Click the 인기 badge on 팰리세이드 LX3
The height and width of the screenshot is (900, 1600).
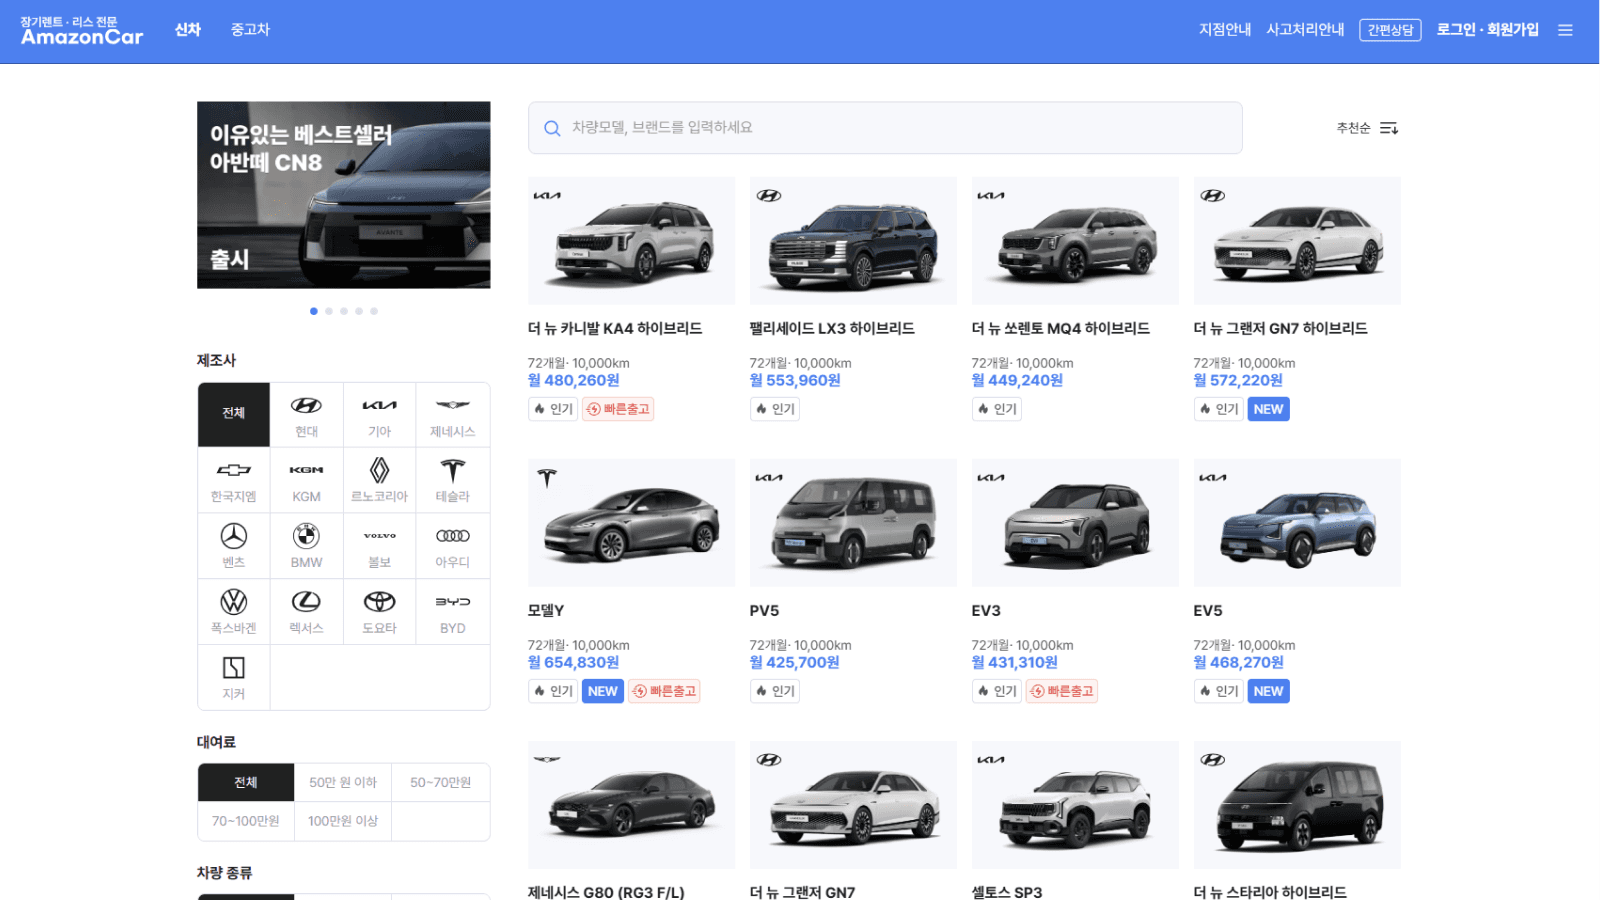[775, 409]
